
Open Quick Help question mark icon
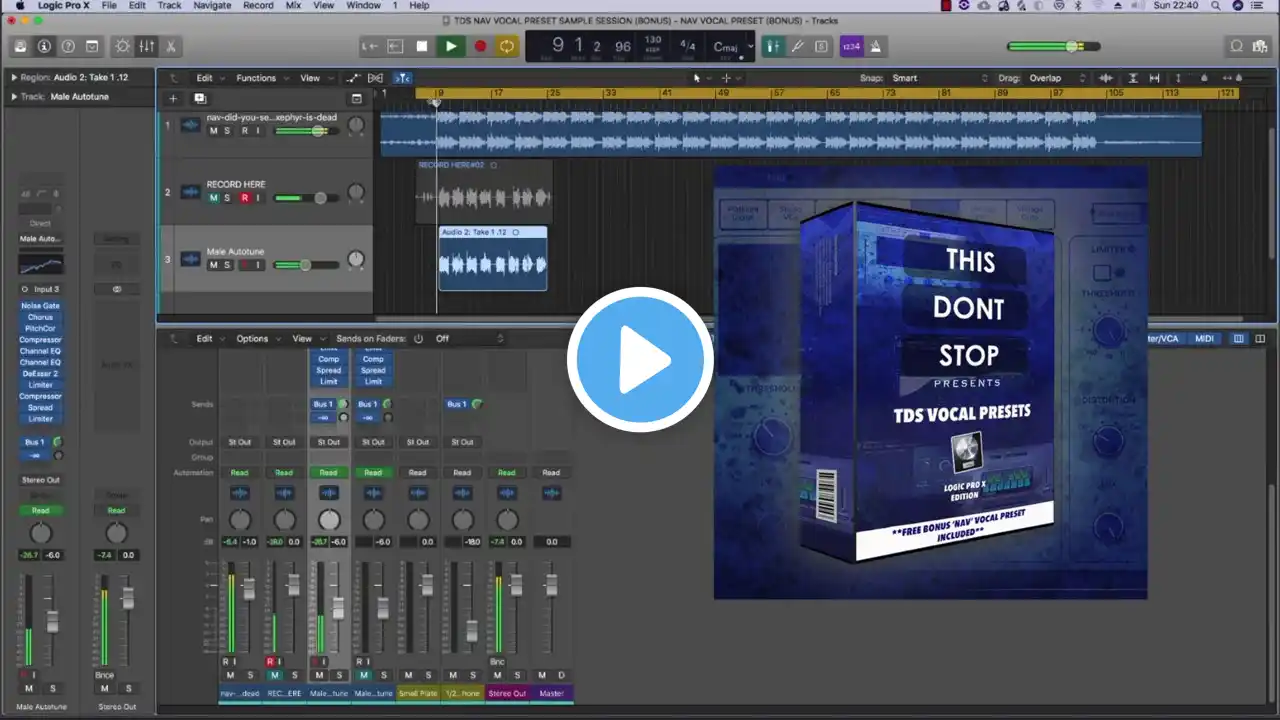click(68, 46)
